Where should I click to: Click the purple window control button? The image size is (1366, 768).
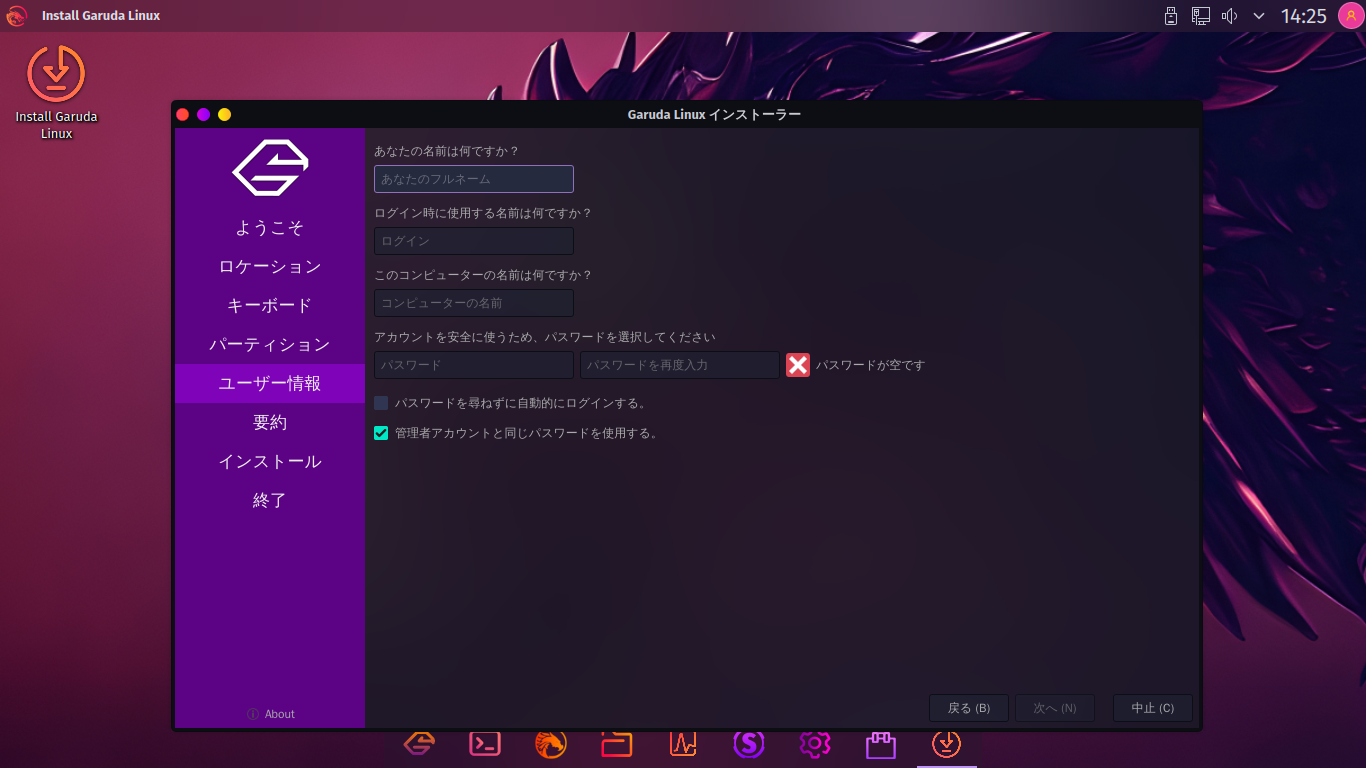204,114
